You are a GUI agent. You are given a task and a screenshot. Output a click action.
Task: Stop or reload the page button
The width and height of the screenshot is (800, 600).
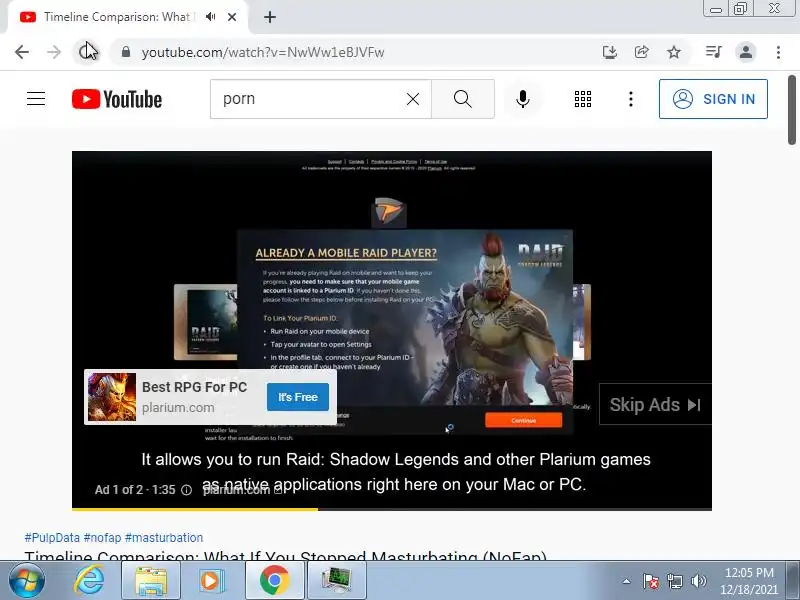[x=86, y=52]
